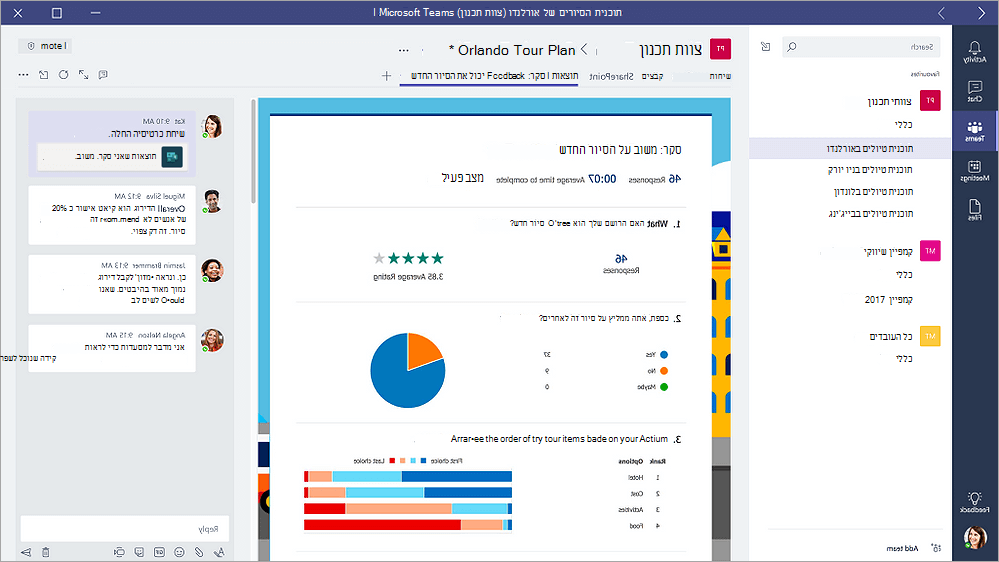Open the sticker picker icon
The width and height of the screenshot is (999, 562).
point(140,552)
